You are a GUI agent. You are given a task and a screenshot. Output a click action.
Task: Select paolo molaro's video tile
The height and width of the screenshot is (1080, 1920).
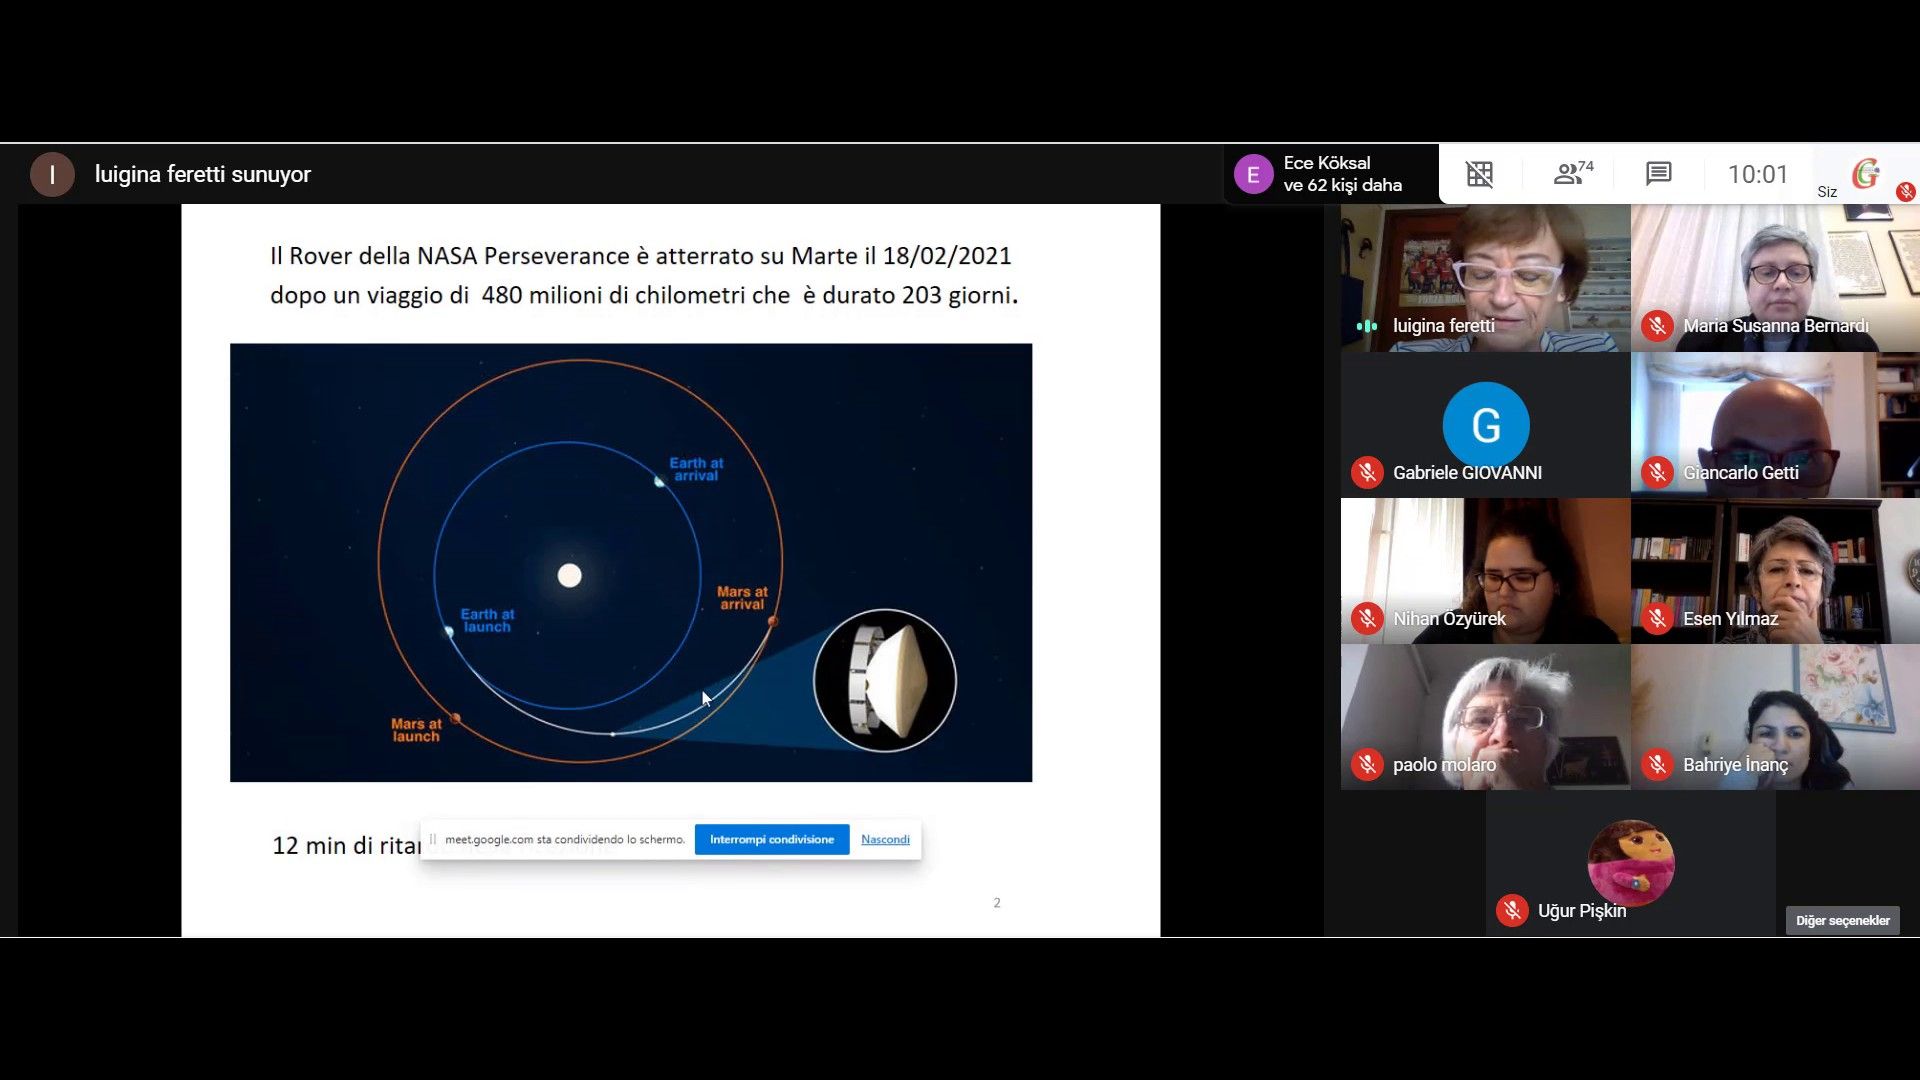1485,717
